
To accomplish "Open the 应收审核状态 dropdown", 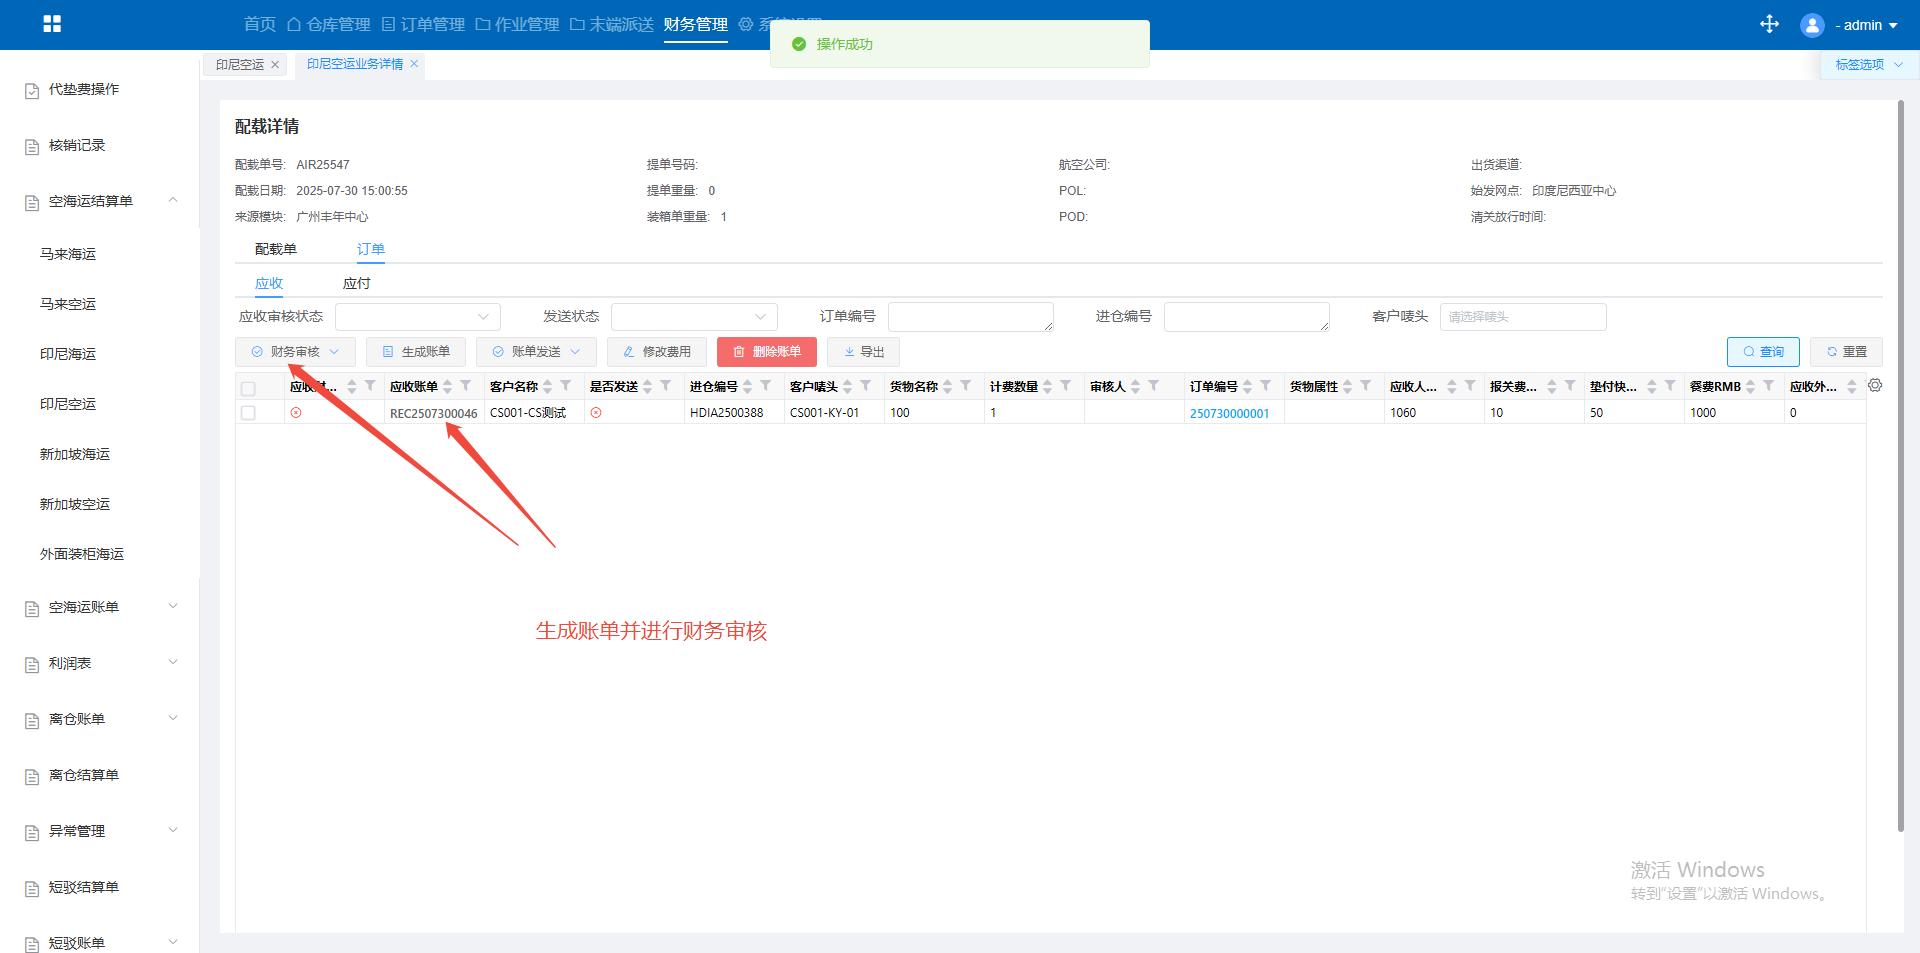I will [417, 317].
